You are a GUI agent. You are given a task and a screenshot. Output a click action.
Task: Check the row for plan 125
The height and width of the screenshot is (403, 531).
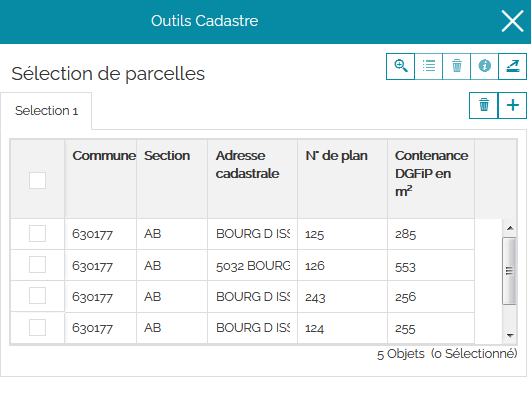[37, 234]
